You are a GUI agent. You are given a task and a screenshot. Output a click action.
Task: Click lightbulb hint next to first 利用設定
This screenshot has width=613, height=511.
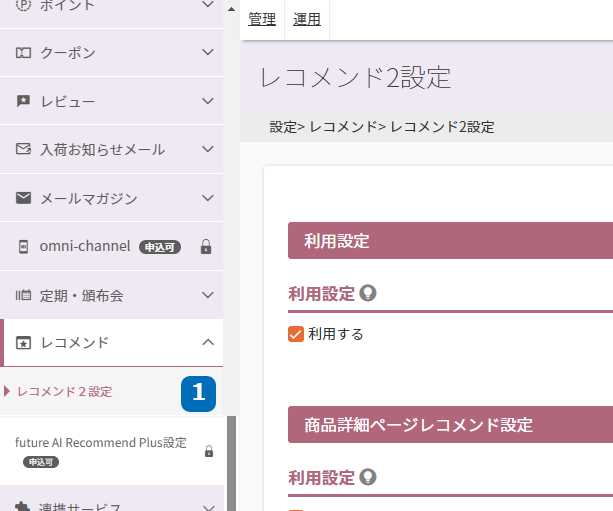tap(367, 293)
